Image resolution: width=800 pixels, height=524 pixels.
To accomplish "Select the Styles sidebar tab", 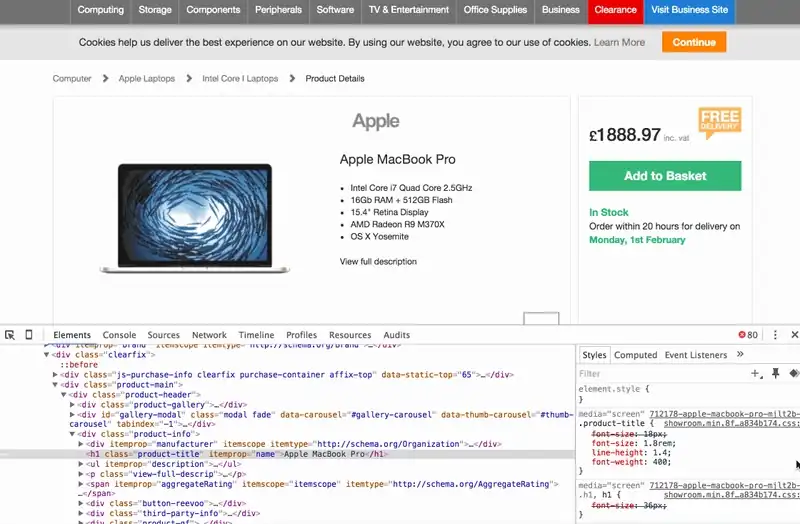I will tap(594, 355).
